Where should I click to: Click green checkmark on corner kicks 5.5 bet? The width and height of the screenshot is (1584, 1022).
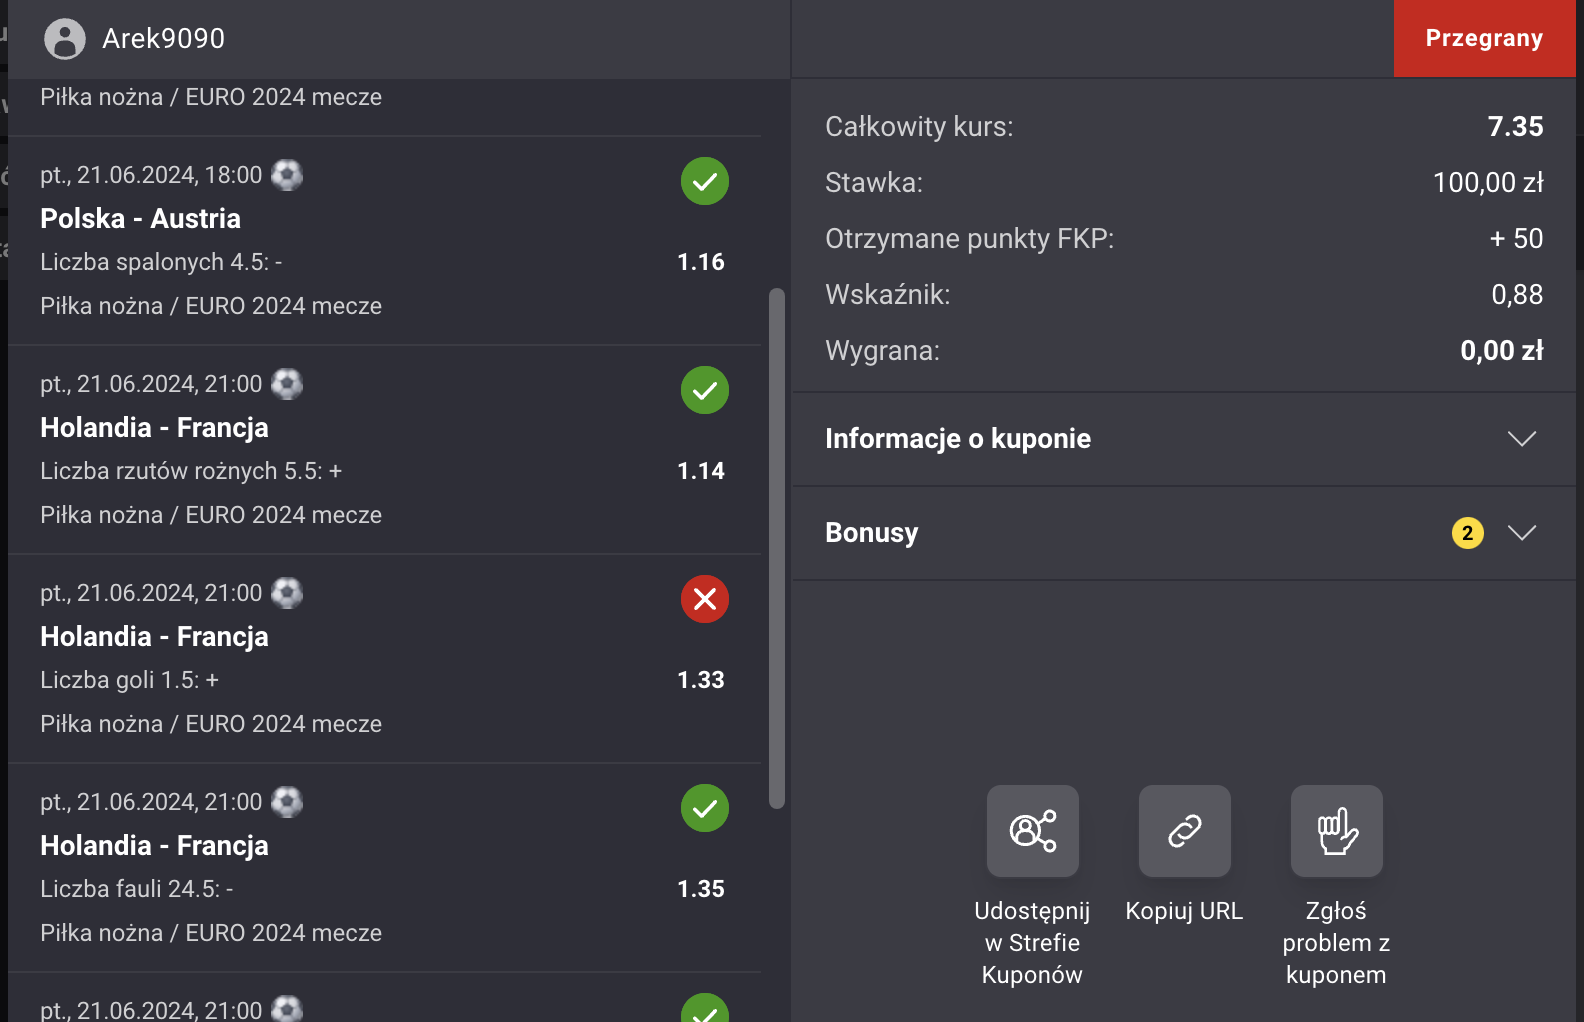pyautogui.click(x=704, y=390)
